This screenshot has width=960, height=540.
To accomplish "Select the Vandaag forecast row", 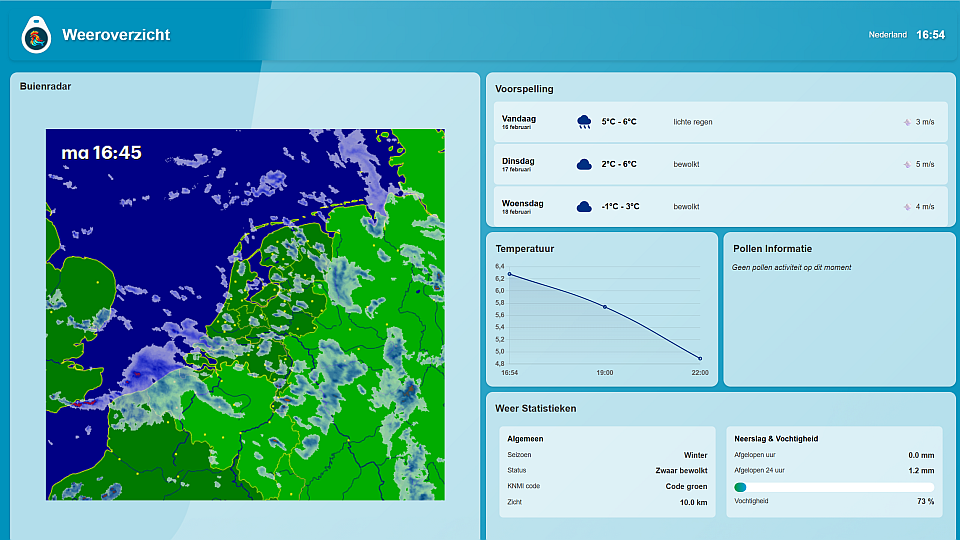I will [x=719, y=122].
